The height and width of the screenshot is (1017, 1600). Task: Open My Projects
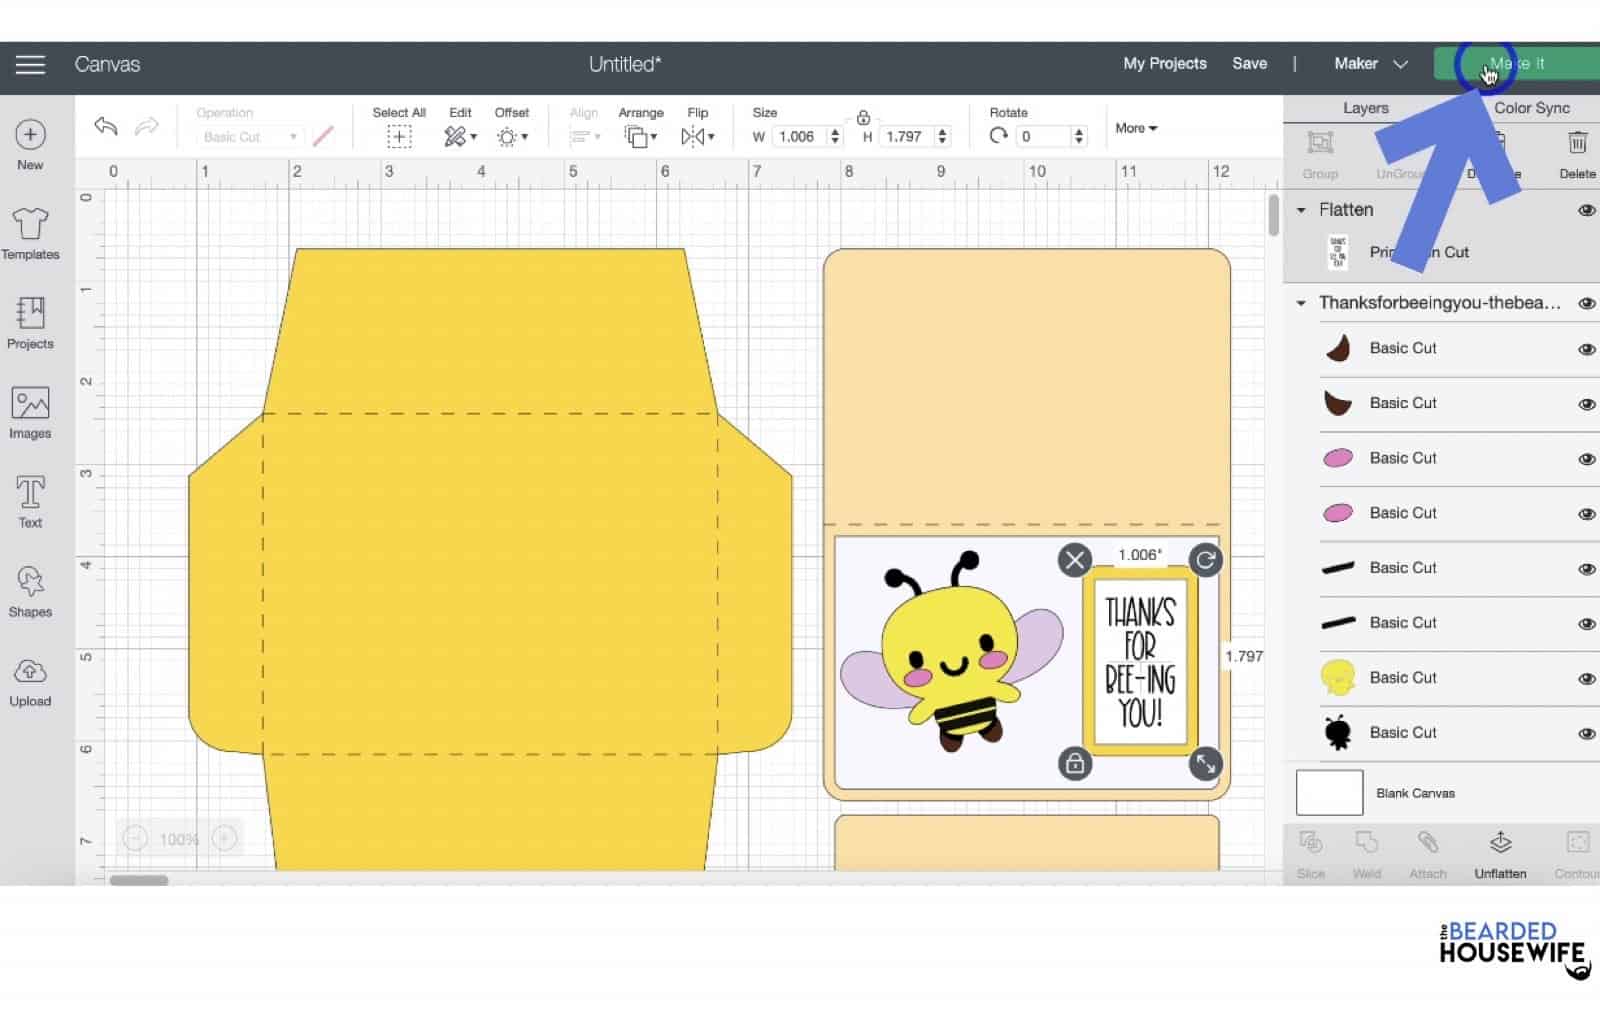point(1165,64)
